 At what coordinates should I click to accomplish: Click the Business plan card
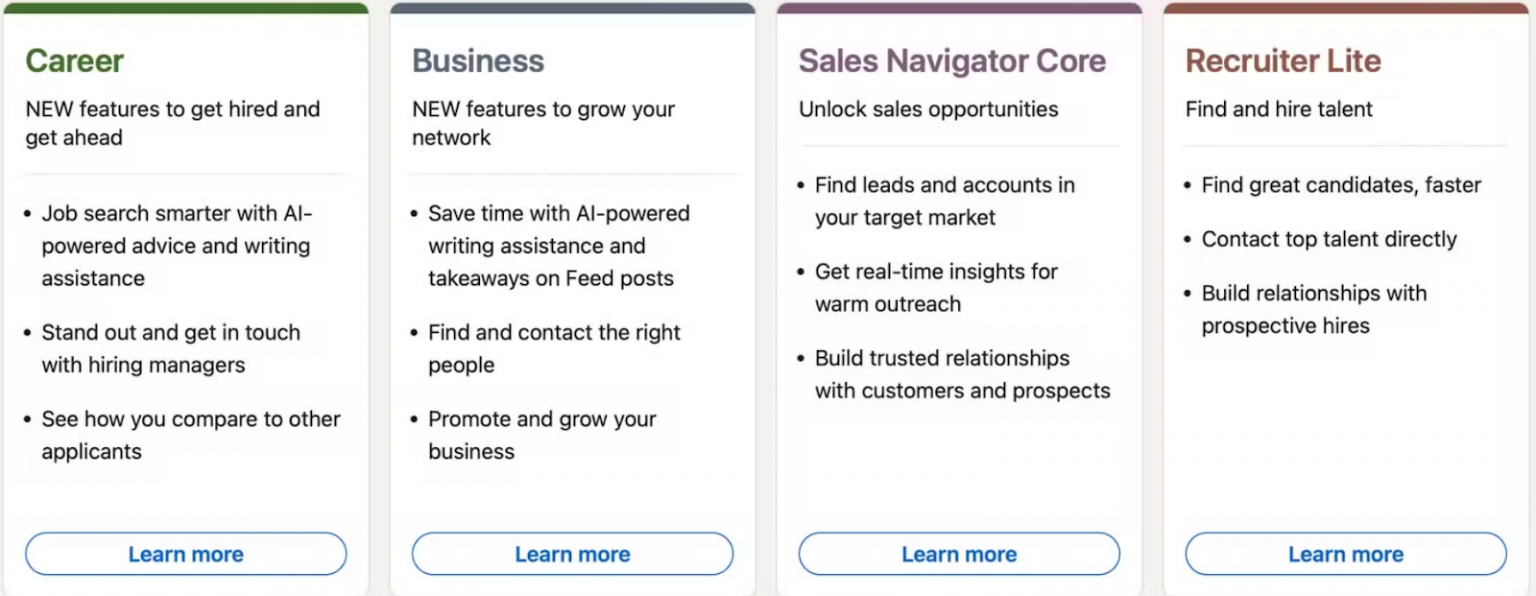572,300
